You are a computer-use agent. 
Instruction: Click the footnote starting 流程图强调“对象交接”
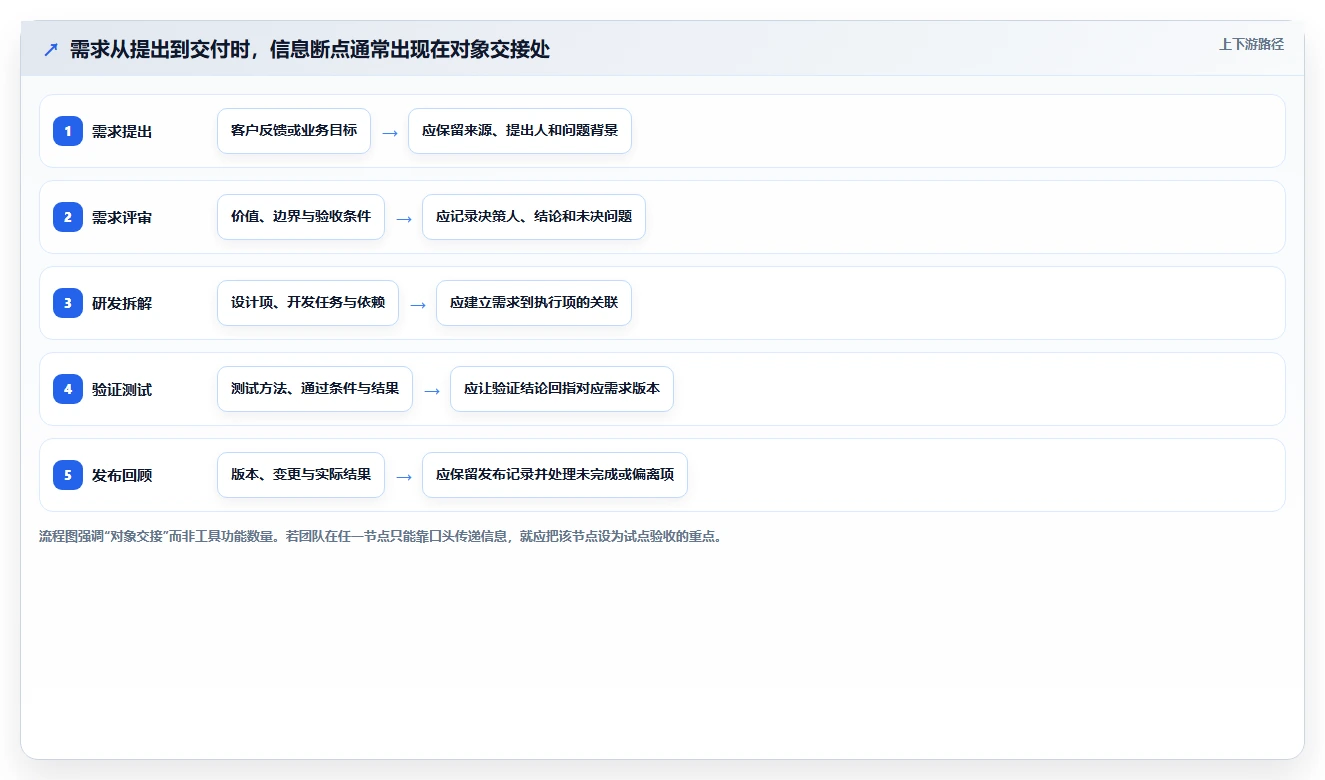(x=380, y=536)
